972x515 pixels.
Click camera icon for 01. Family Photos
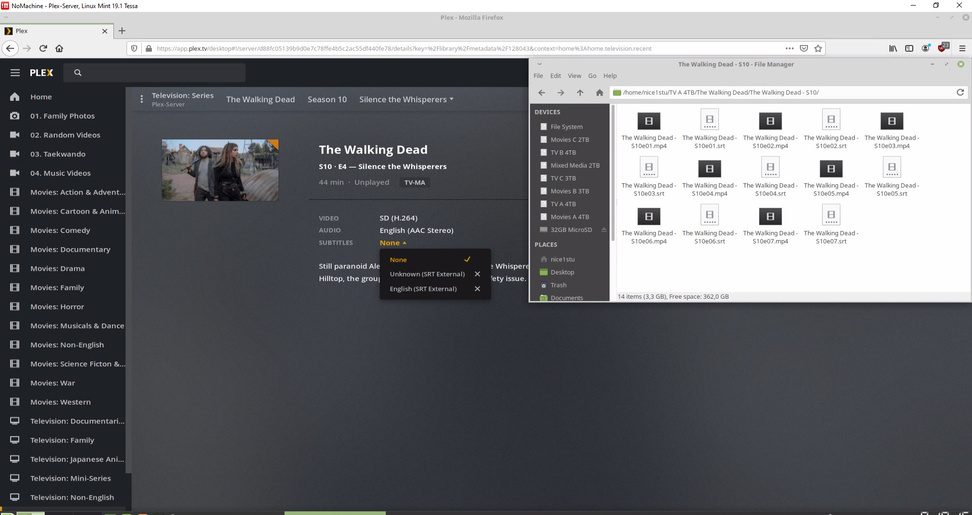(x=15, y=116)
